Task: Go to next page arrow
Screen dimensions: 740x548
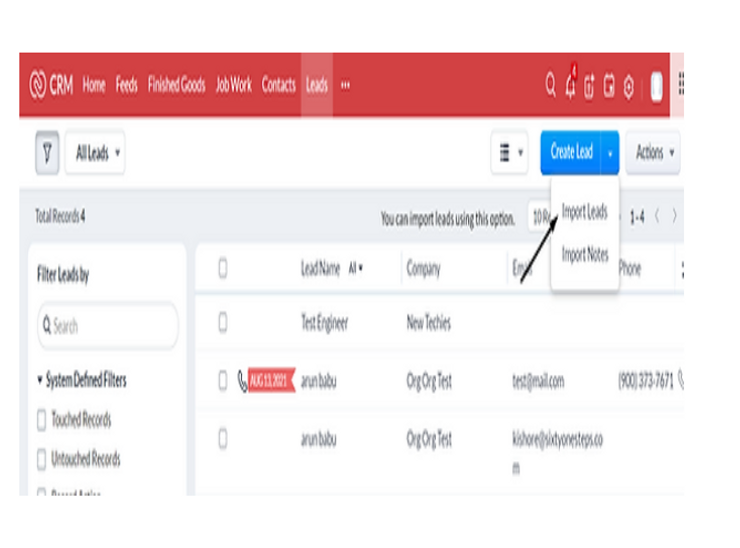Action: [x=674, y=216]
